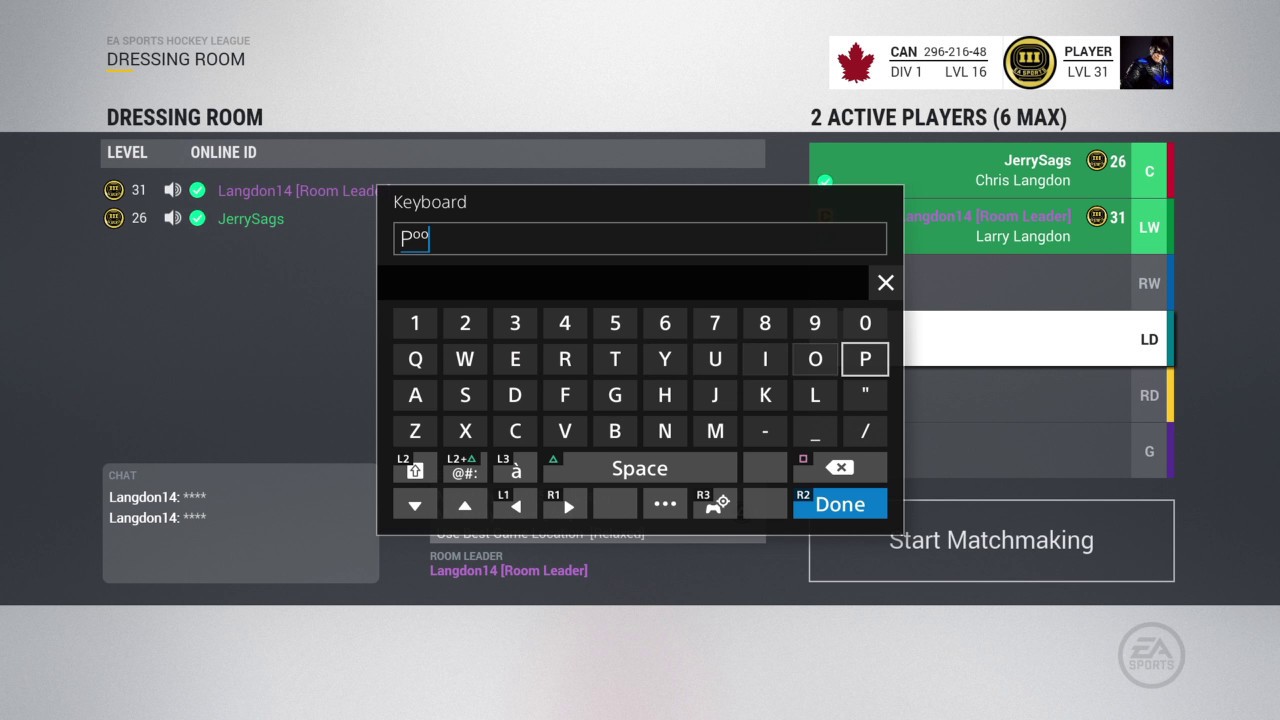This screenshot has height=720, width=1280.
Task: Switch to symbols @#: keyboard layout
Action: click(x=465, y=468)
